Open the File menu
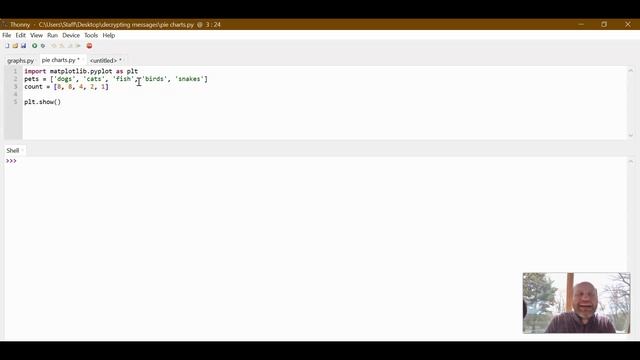This screenshot has width=640, height=360. pos(7,35)
